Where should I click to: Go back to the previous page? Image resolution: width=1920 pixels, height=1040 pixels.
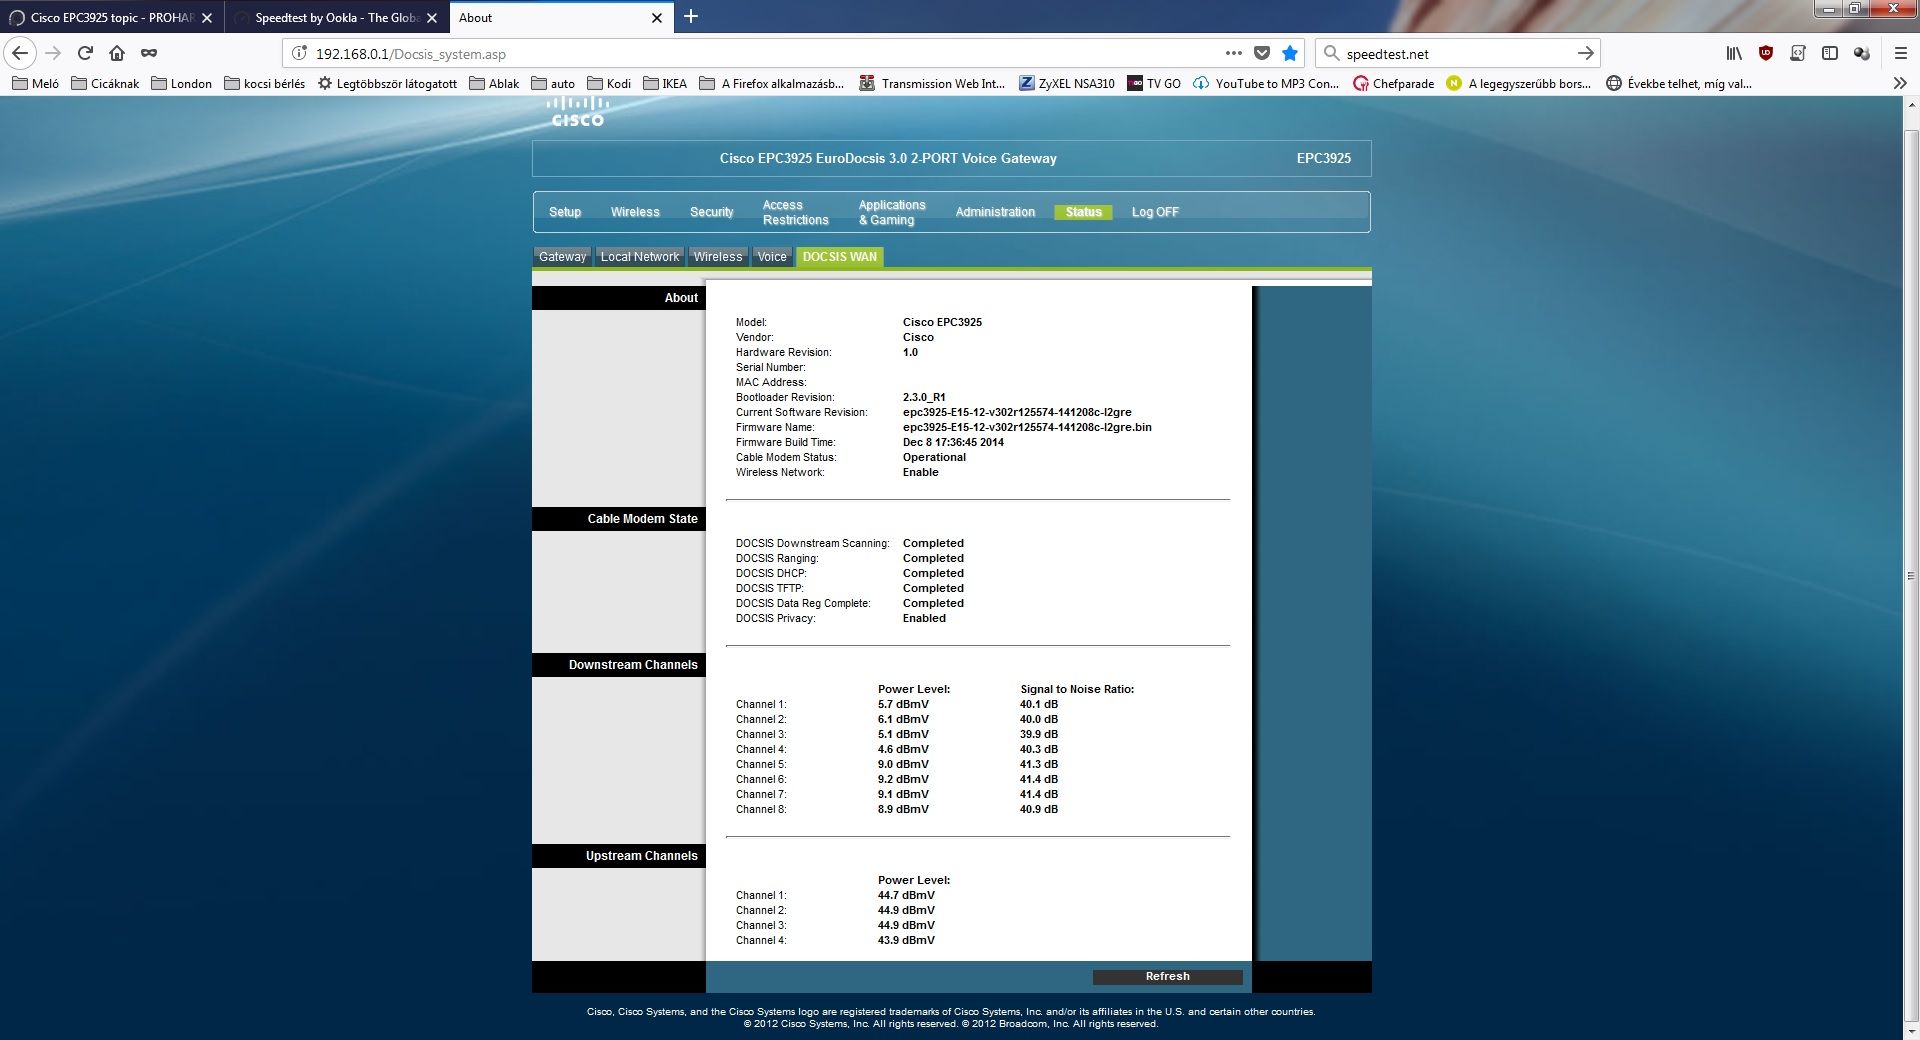[x=20, y=53]
